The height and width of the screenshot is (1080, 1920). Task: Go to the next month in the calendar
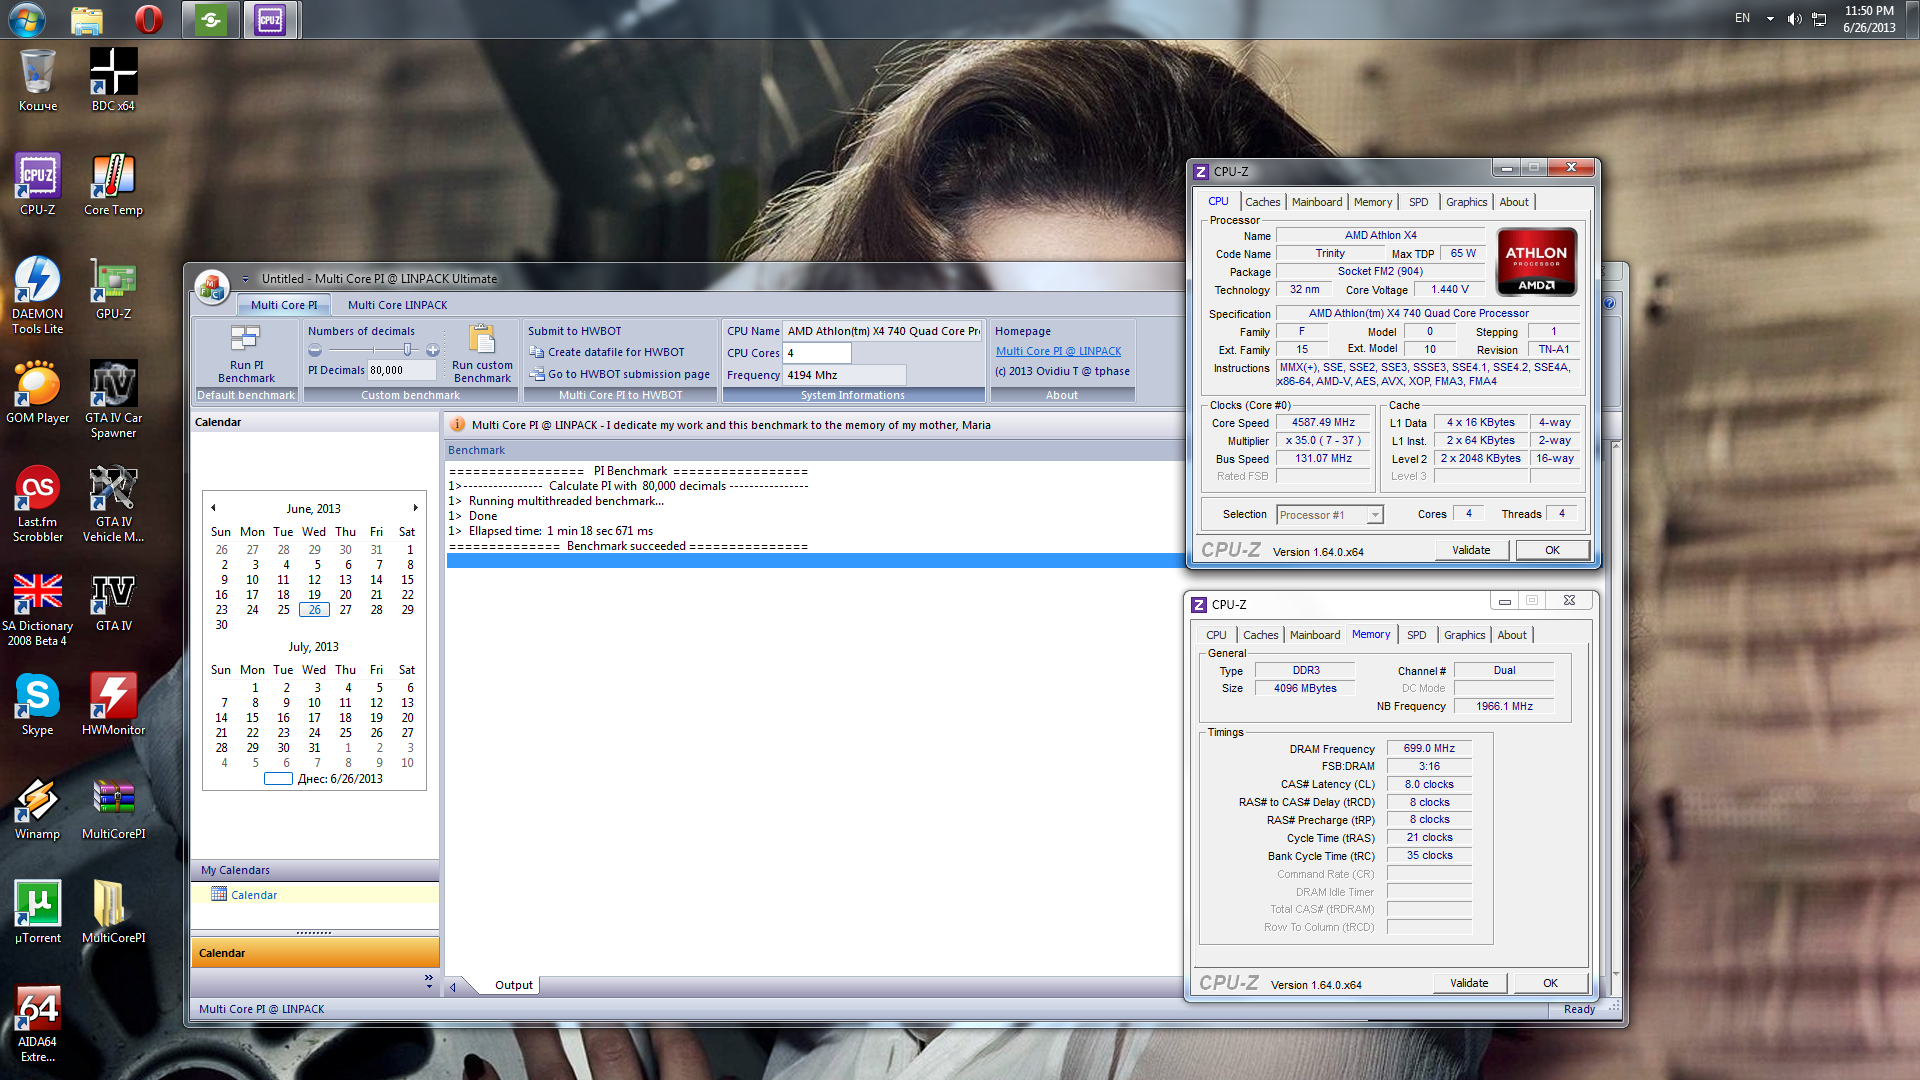pos(416,508)
